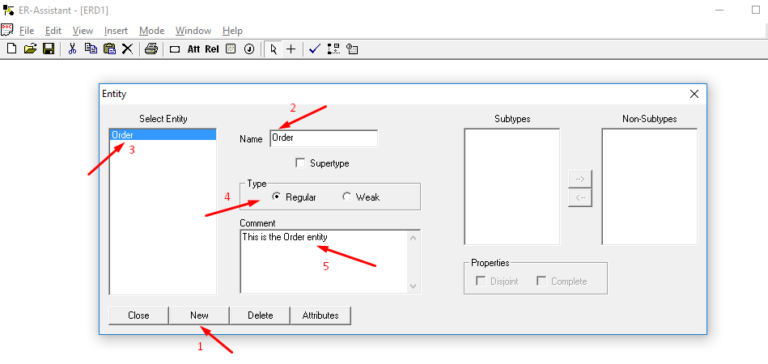Toggle the Complete property checkbox

point(541,281)
